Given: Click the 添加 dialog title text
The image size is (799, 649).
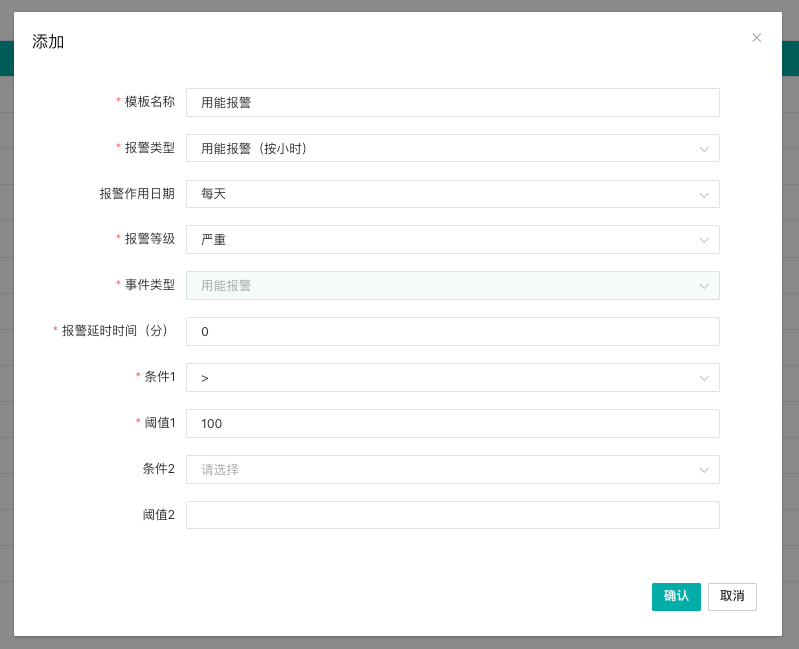Looking at the screenshot, I should tap(48, 42).
